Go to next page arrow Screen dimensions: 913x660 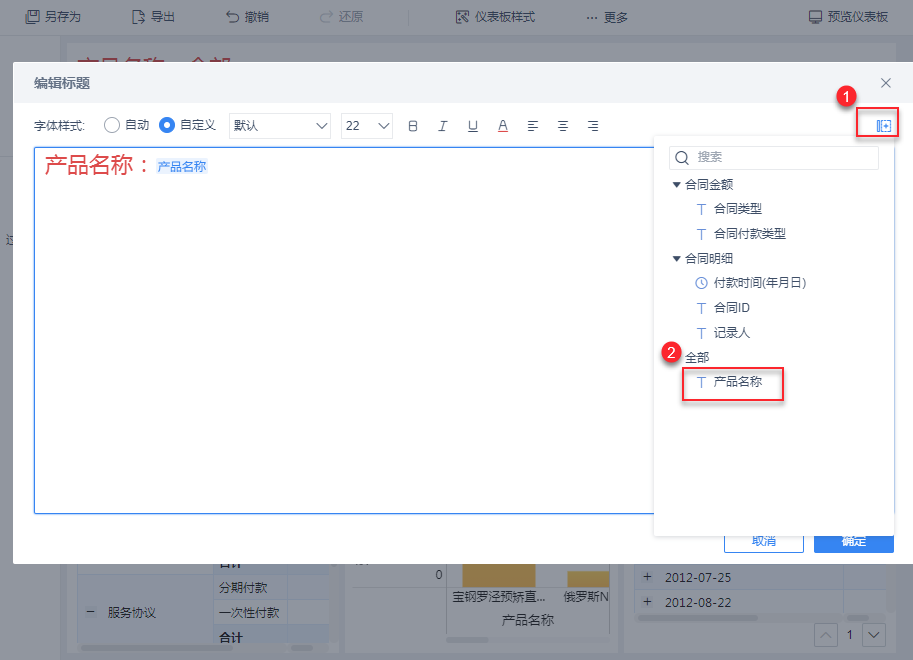click(873, 635)
